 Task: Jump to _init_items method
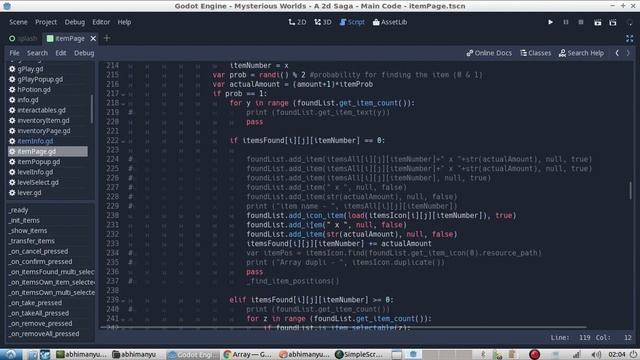pos(24,220)
